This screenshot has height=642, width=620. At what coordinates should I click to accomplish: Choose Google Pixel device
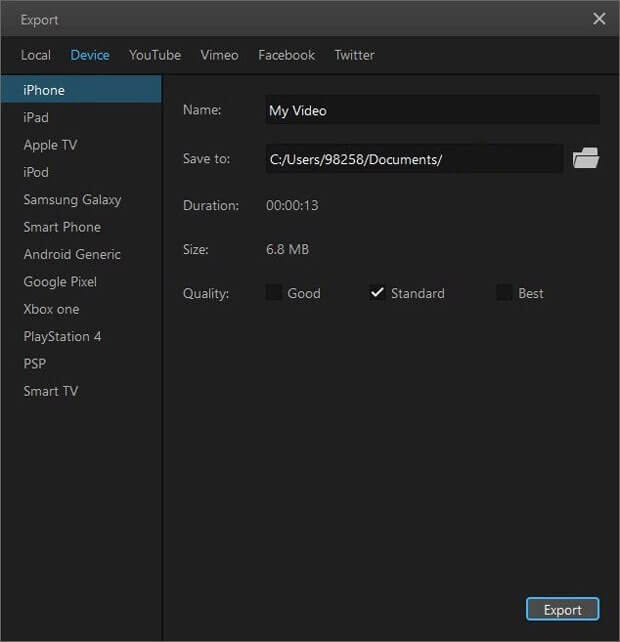tap(81, 282)
